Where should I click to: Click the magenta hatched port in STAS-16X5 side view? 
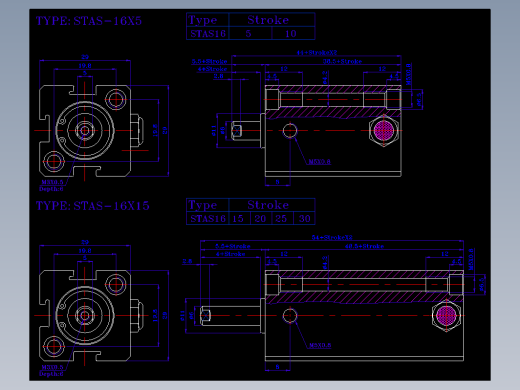point(384,130)
